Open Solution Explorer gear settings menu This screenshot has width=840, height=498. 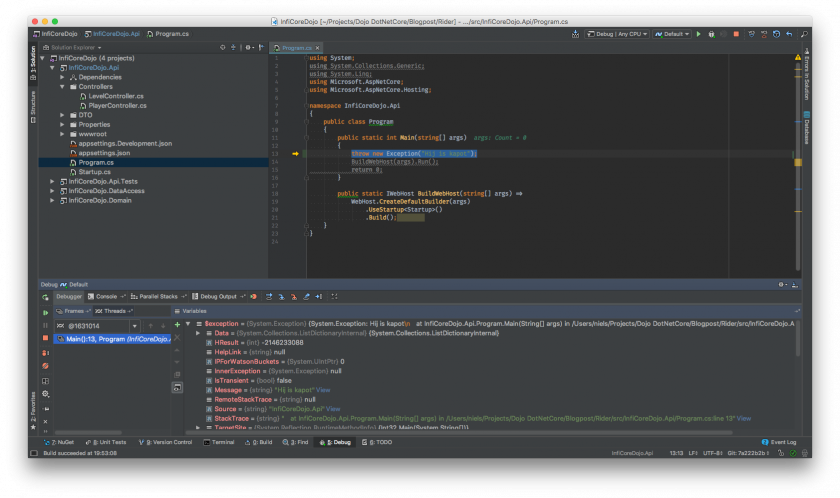(x=249, y=48)
